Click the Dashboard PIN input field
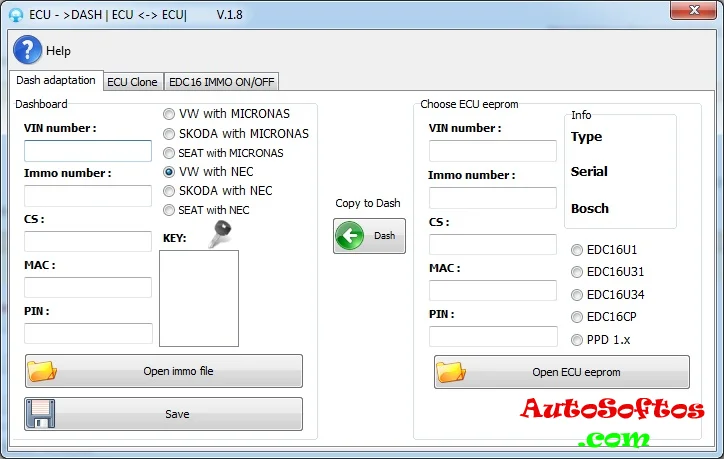 pos(88,333)
